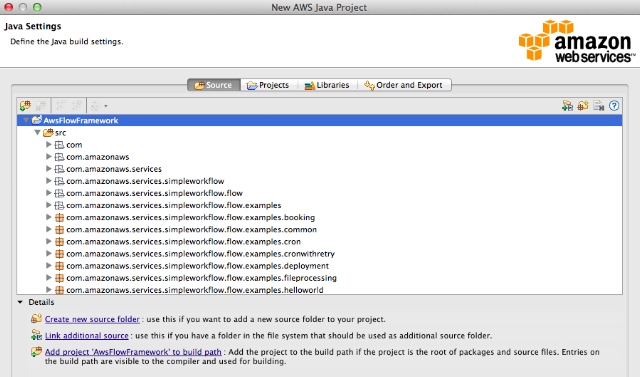Click the green zoom window button
Image resolution: width=640 pixels, height=377 pixels.
click(x=37, y=7)
